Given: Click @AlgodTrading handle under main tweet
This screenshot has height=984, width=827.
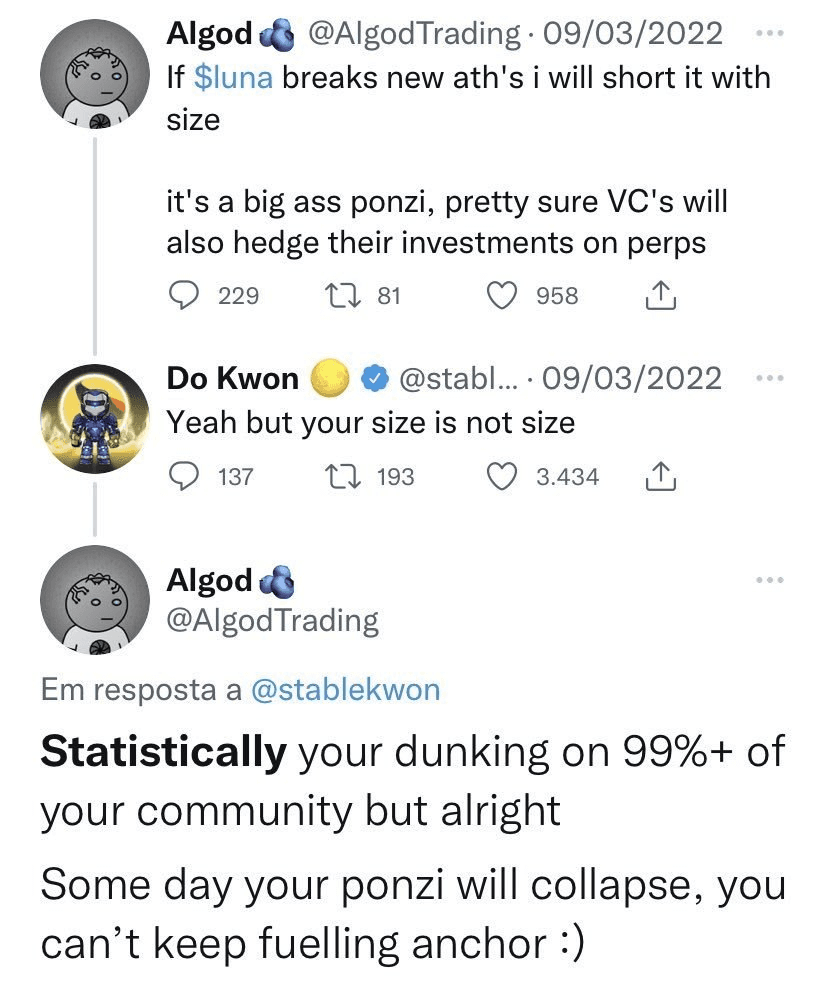Looking at the screenshot, I should point(272,621).
